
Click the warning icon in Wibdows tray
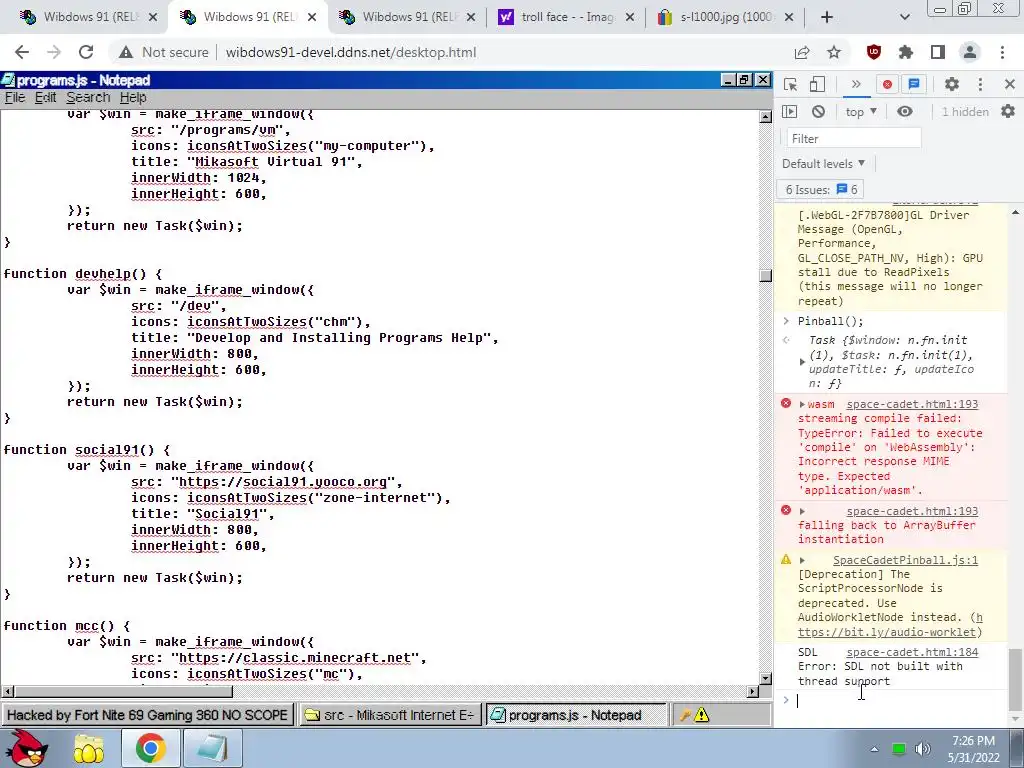coord(702,715)
